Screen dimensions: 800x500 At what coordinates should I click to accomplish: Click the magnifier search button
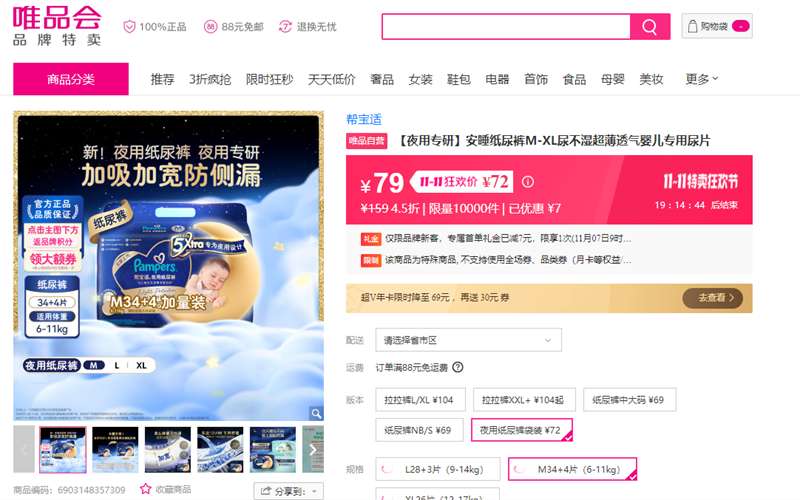point(650,27)
